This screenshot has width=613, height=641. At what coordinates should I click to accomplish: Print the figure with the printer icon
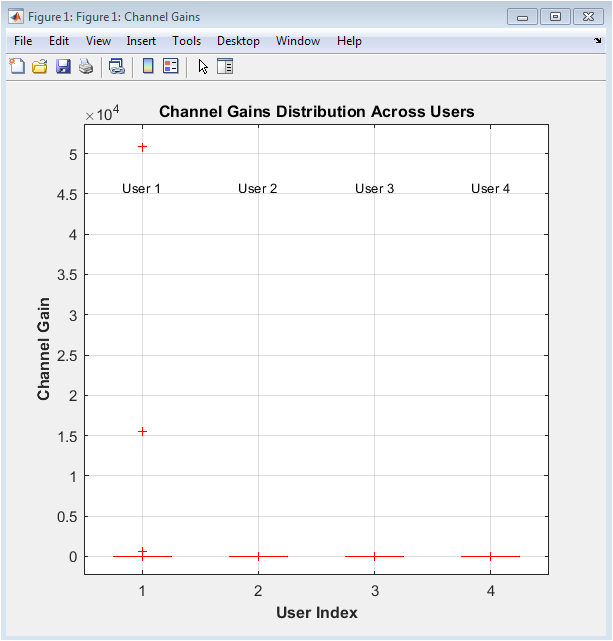[x=86, y=67]
